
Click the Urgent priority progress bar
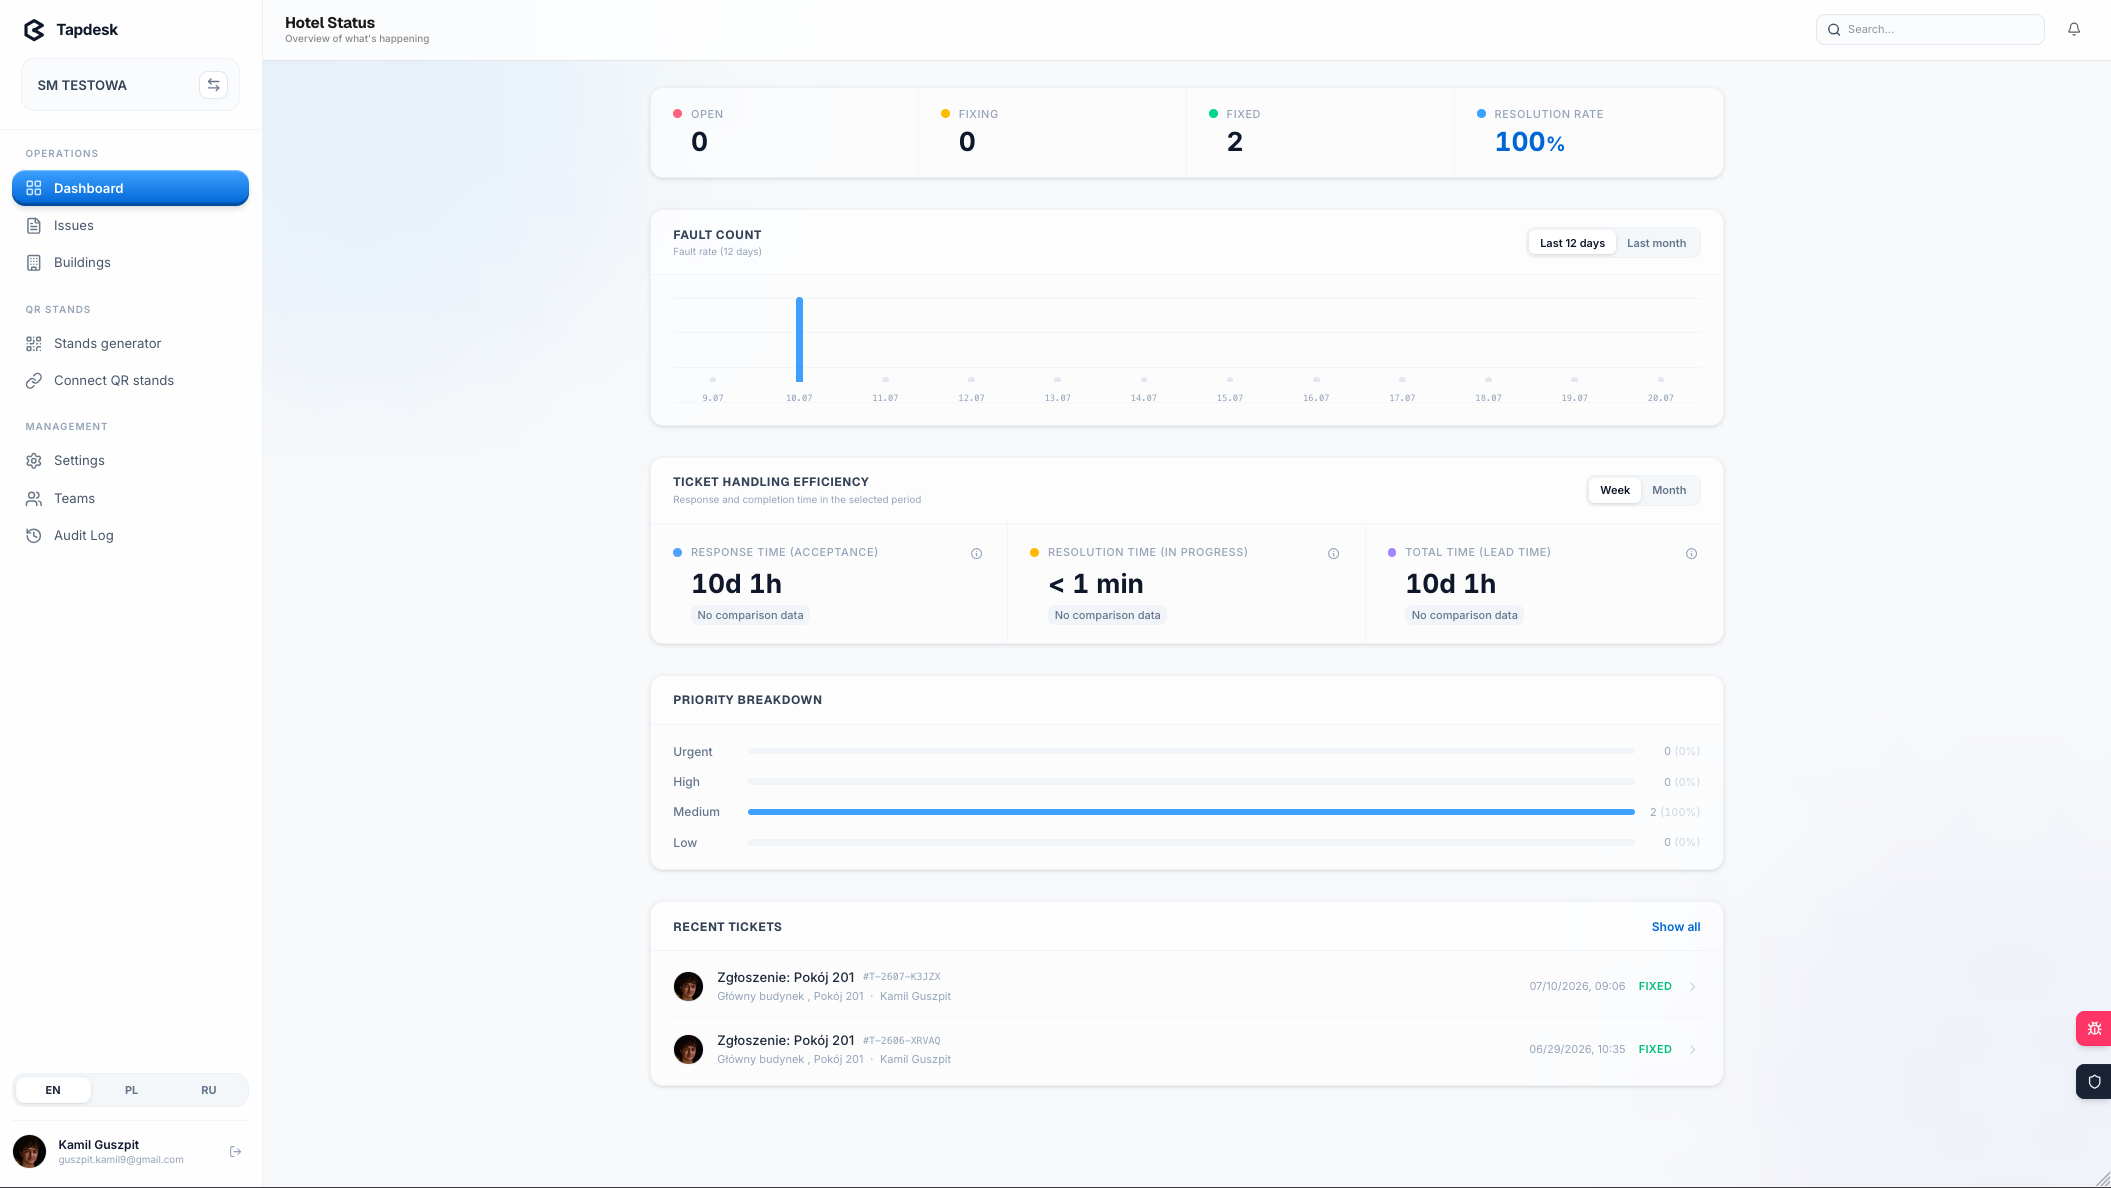(1191, 751)
